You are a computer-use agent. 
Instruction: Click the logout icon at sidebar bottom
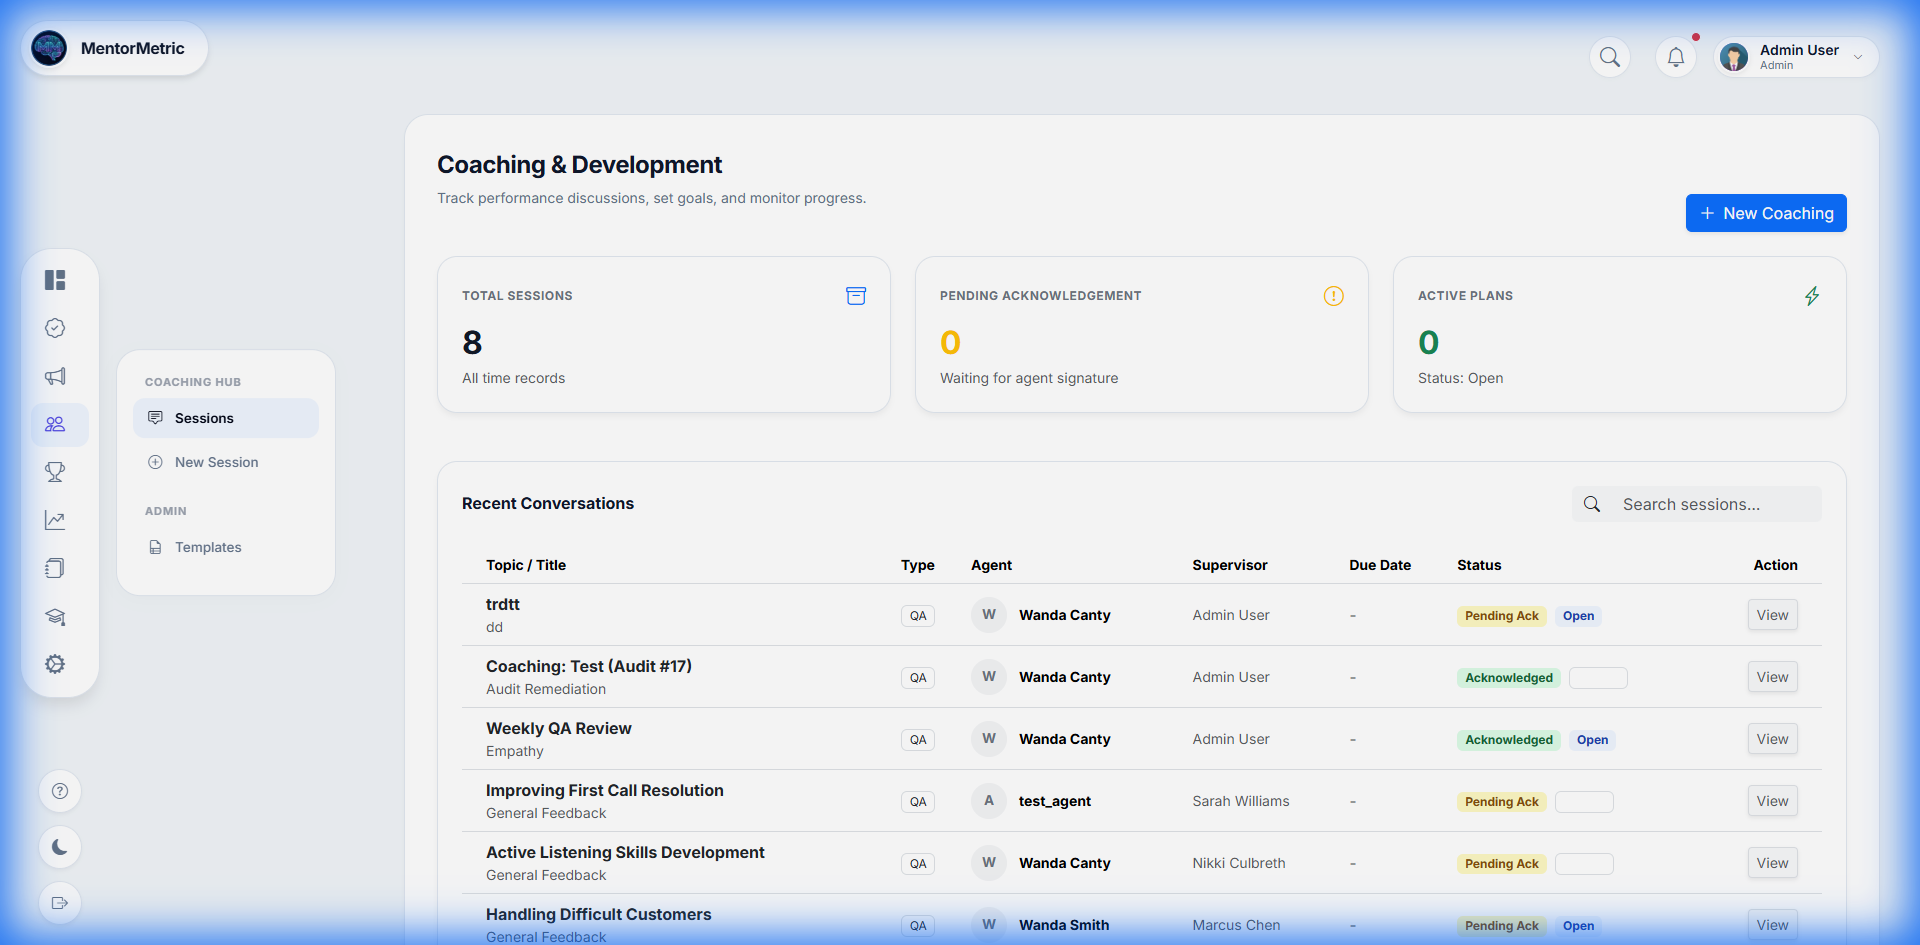click(60, 903)
